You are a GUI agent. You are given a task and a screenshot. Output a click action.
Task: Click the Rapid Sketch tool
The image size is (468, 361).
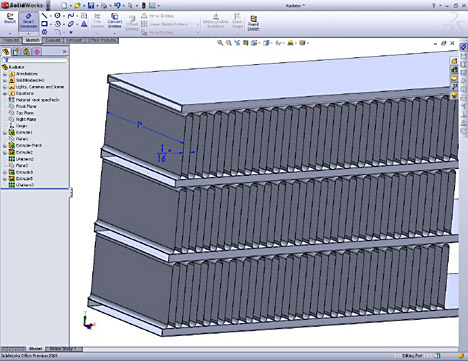click(253, 23)
